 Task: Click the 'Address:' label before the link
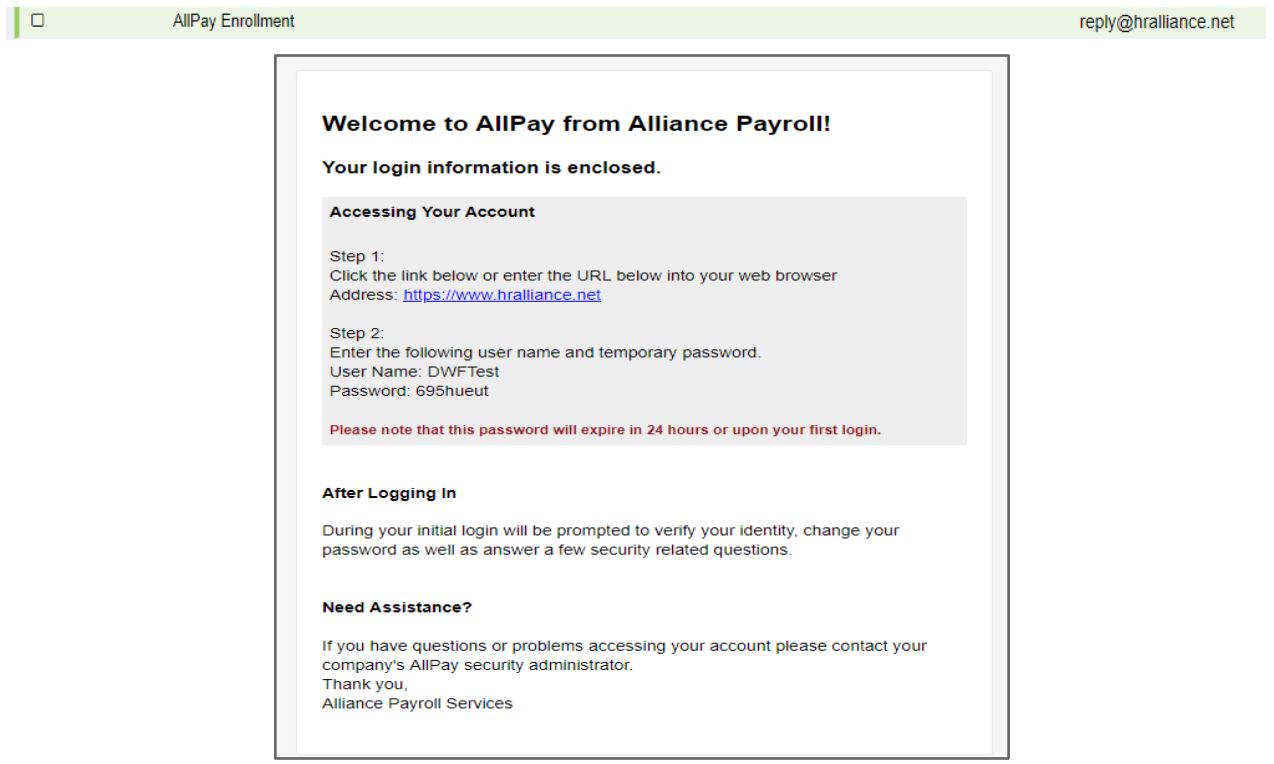click(364, 296)
